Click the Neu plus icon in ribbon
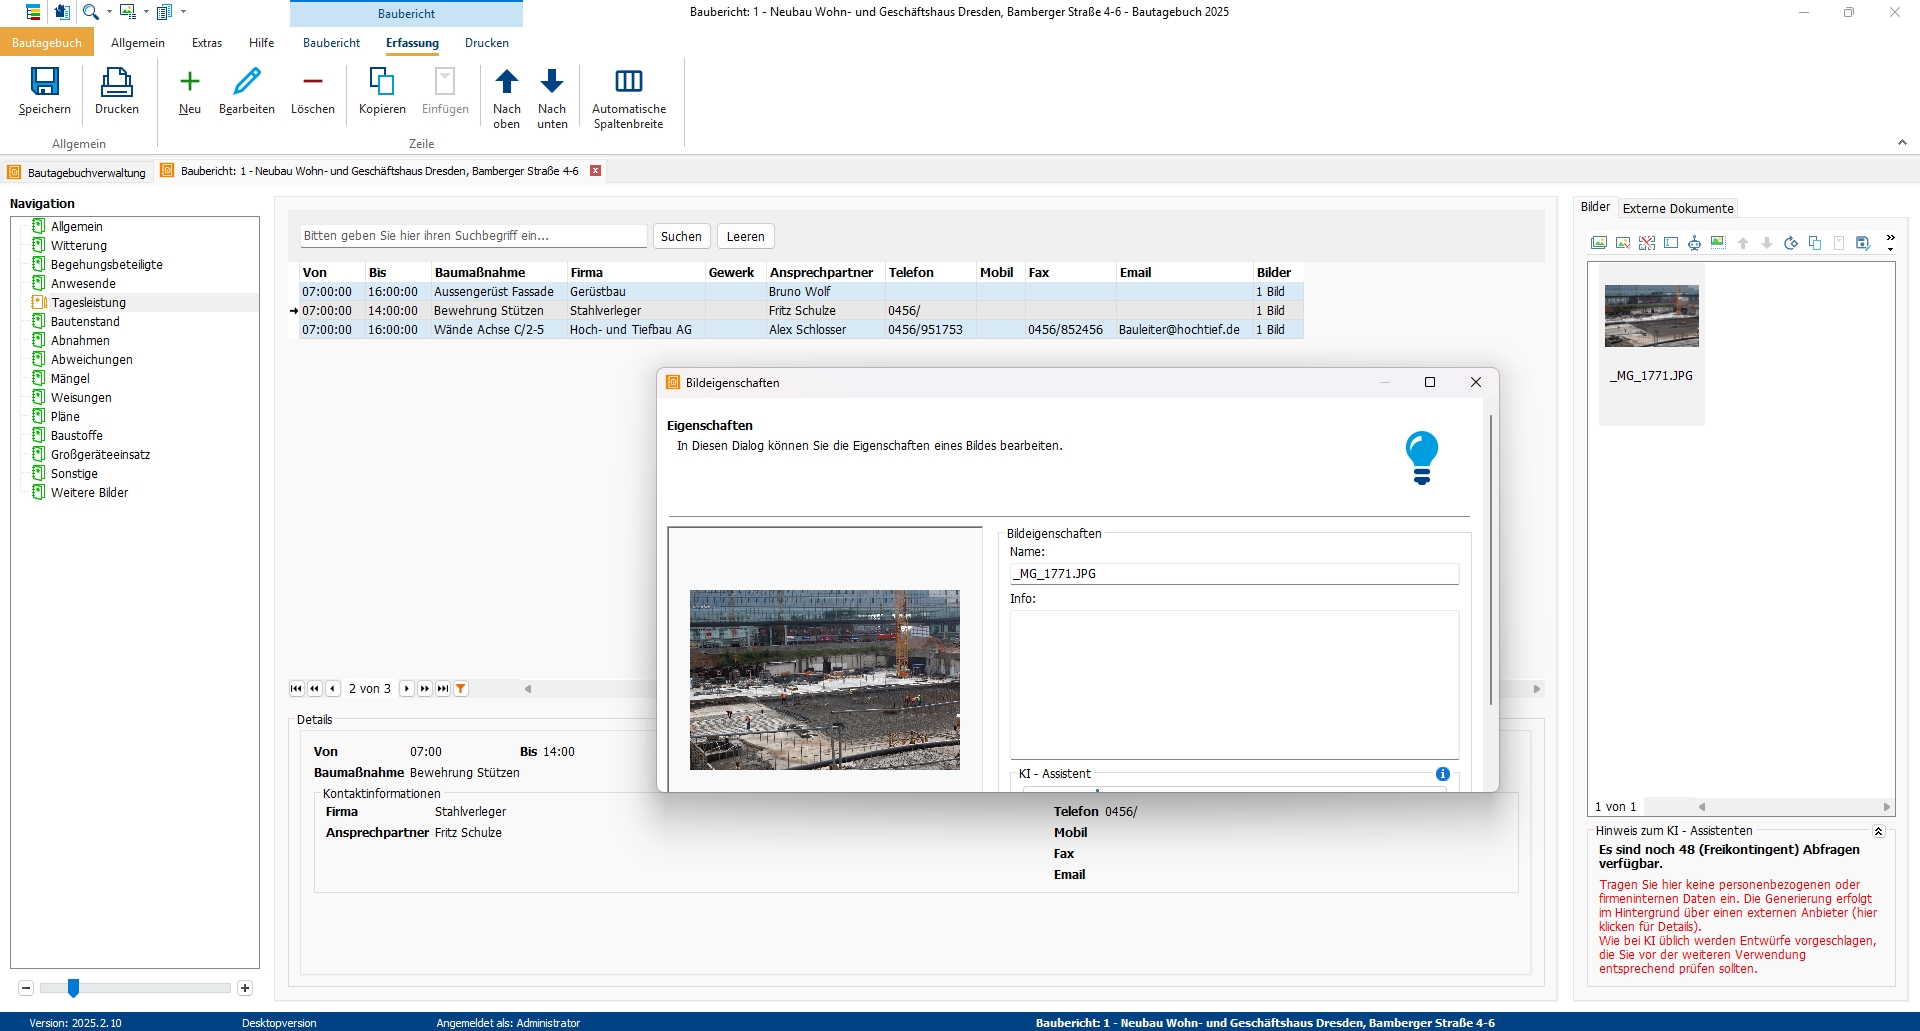The width and height of the screenshot is (1920, 1031). coord(190,82)
